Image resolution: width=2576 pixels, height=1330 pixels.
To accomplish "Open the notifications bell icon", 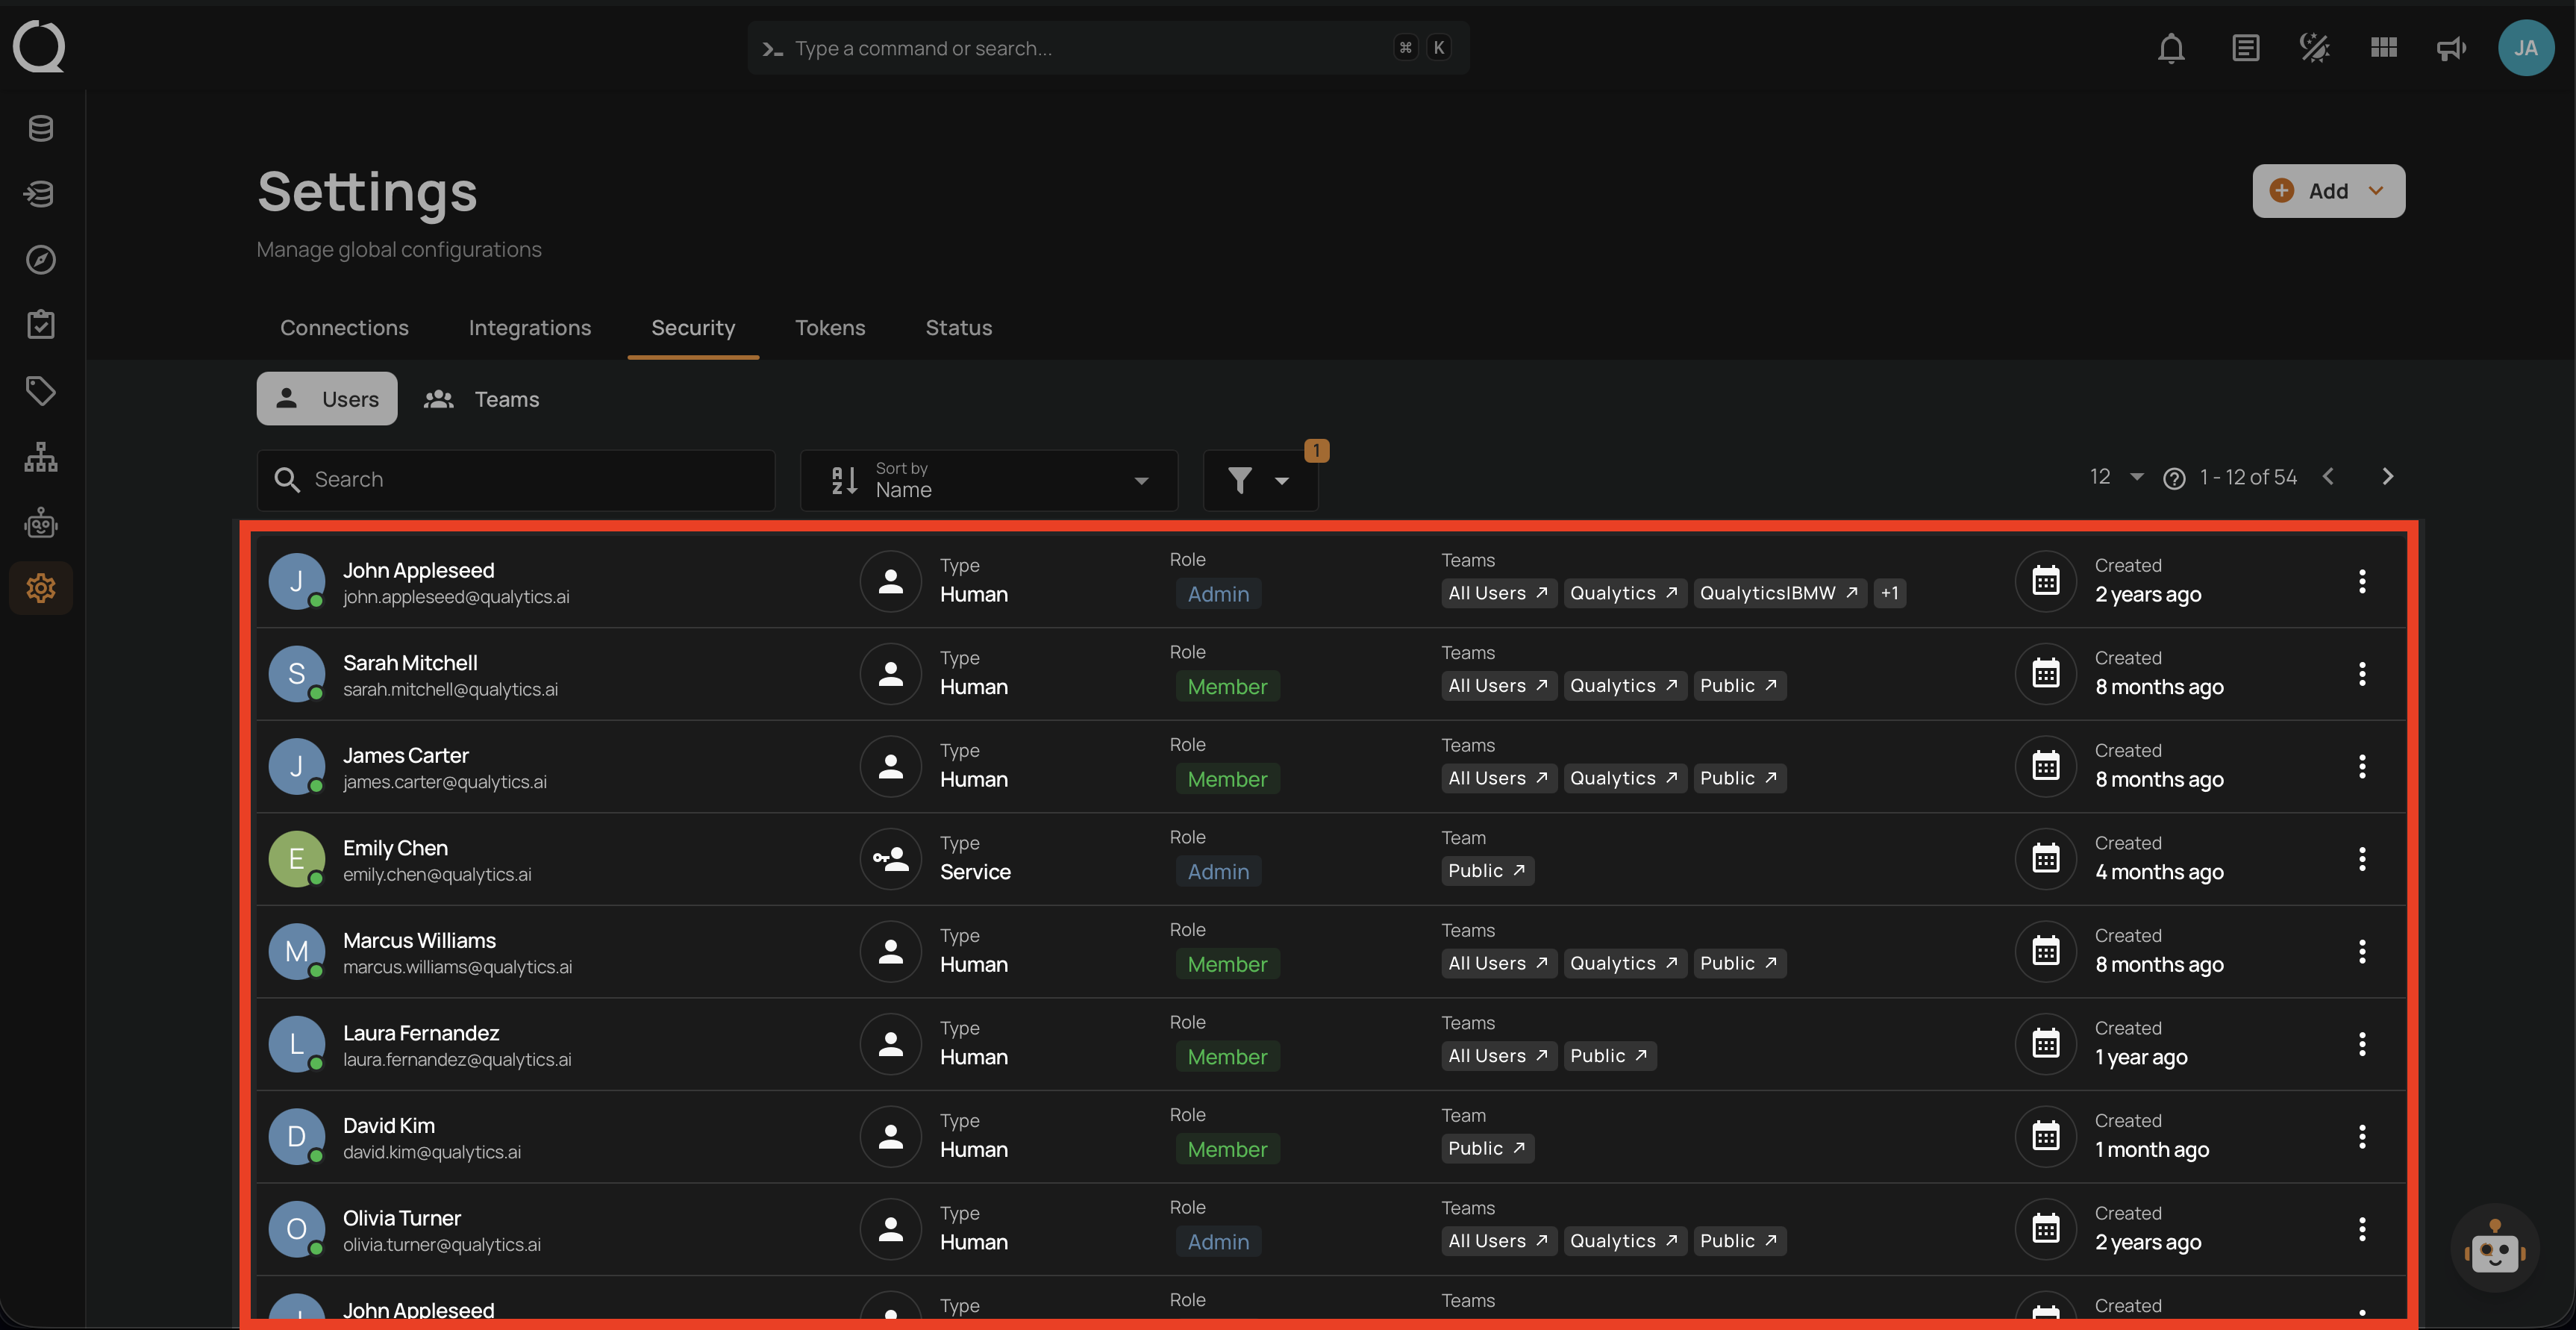I will pos(2170,47).
